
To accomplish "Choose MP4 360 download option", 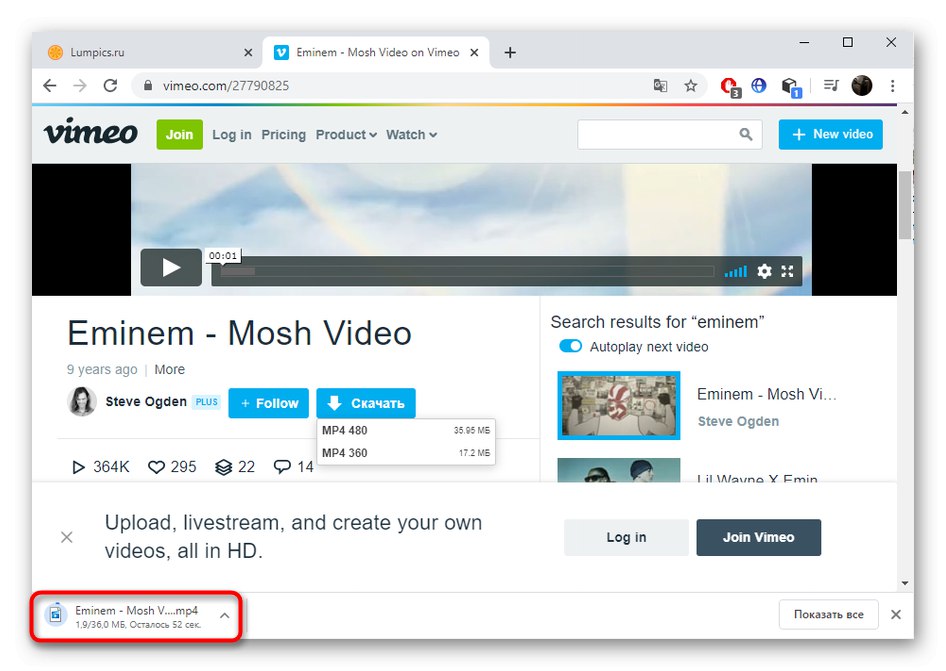I will pos(405,453).
